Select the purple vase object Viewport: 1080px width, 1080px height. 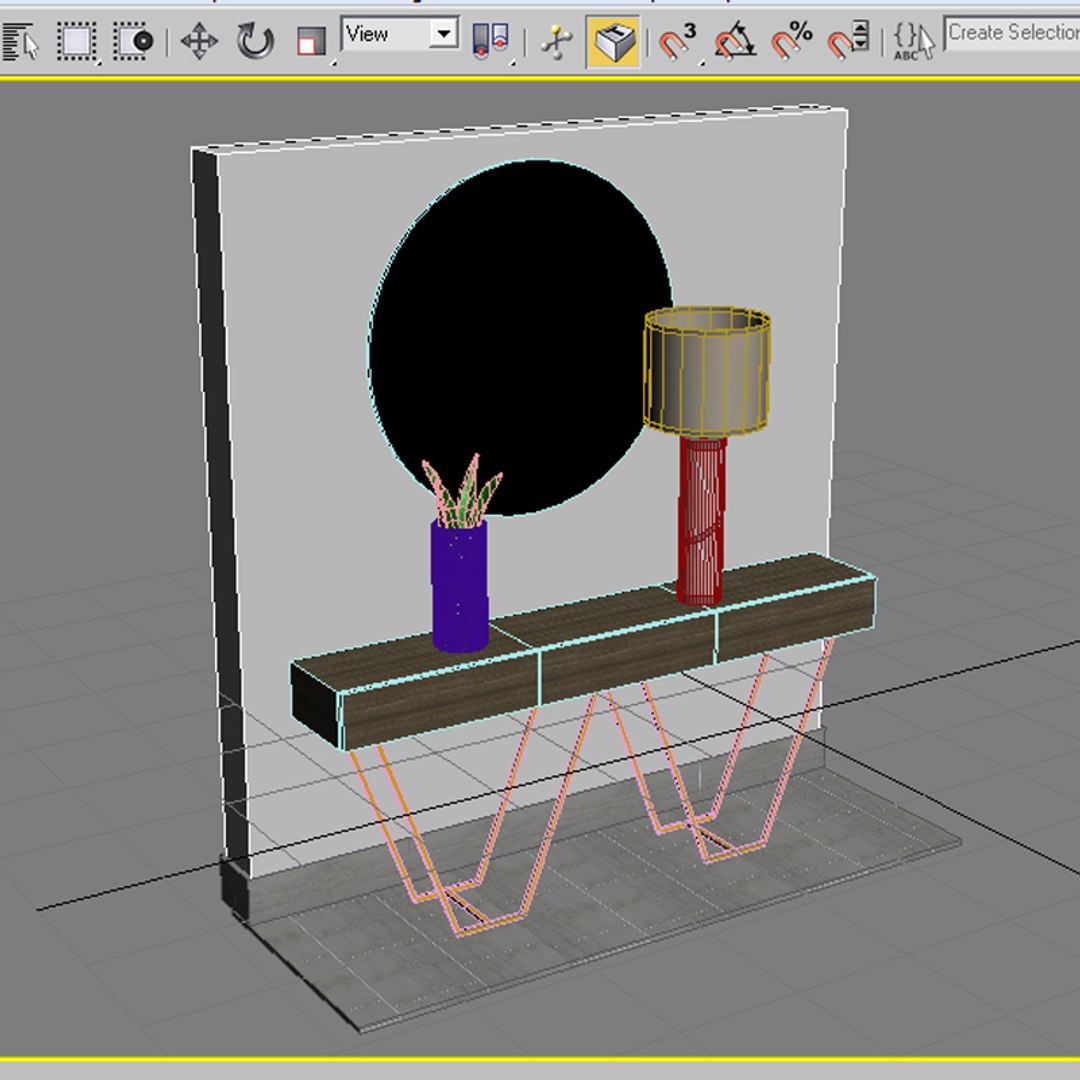coord(459,585)
